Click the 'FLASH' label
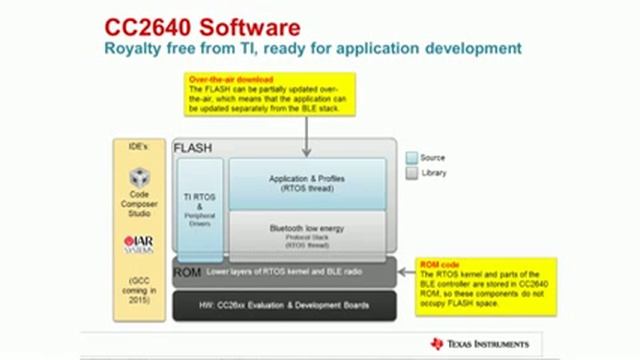Screen dimensions: 640x360 [x=193, y=148]
